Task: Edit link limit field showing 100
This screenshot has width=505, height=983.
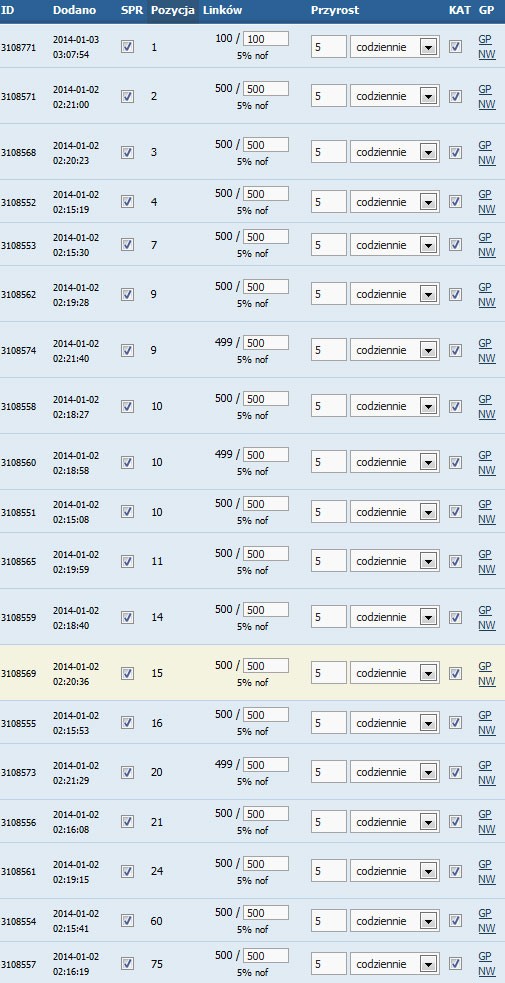Action: [x=266, y=39]
